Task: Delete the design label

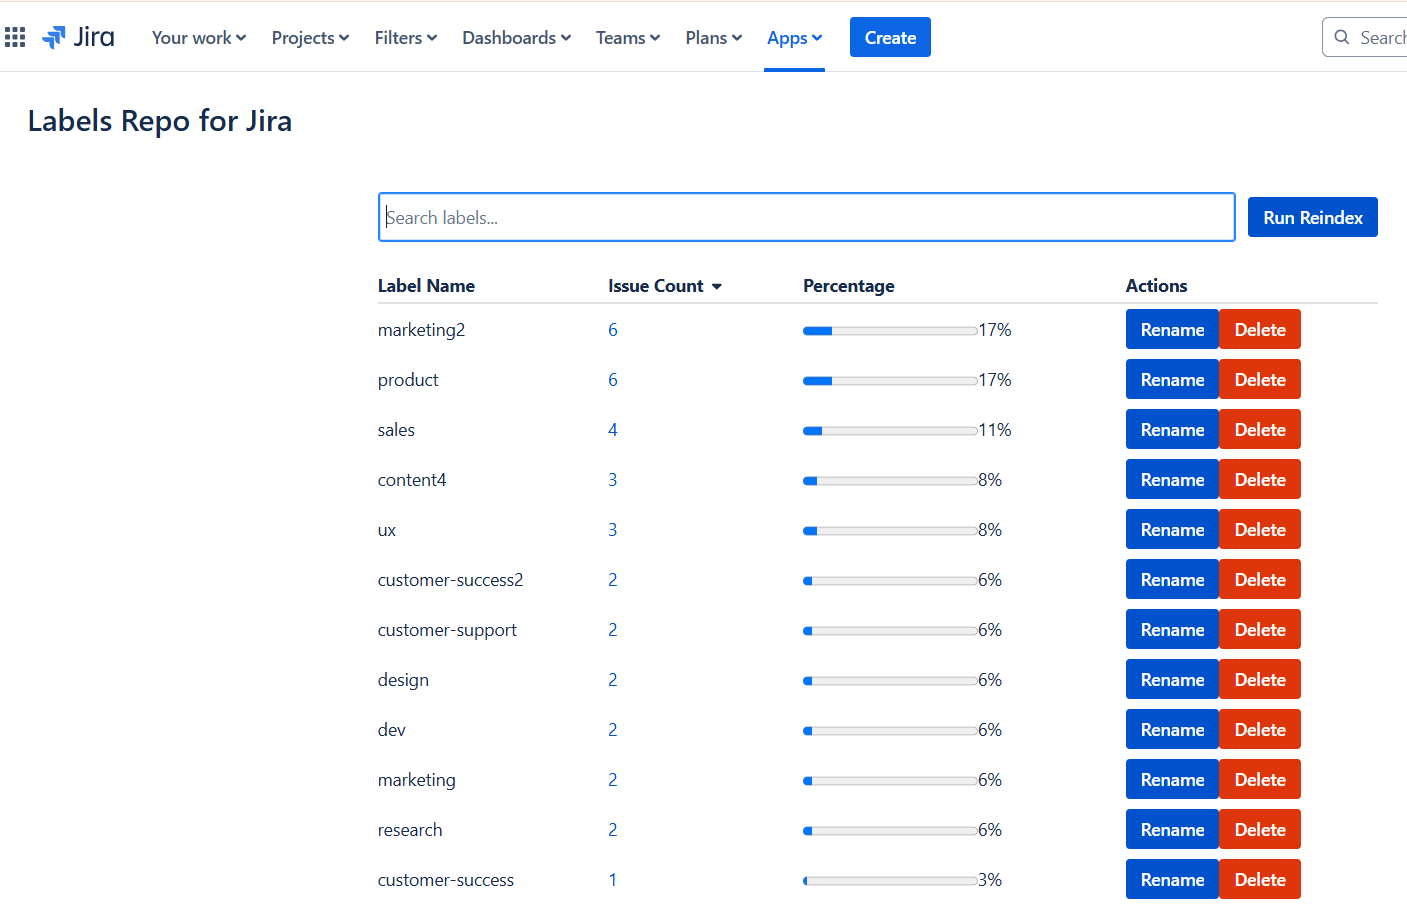Action: pos(1260,679)
